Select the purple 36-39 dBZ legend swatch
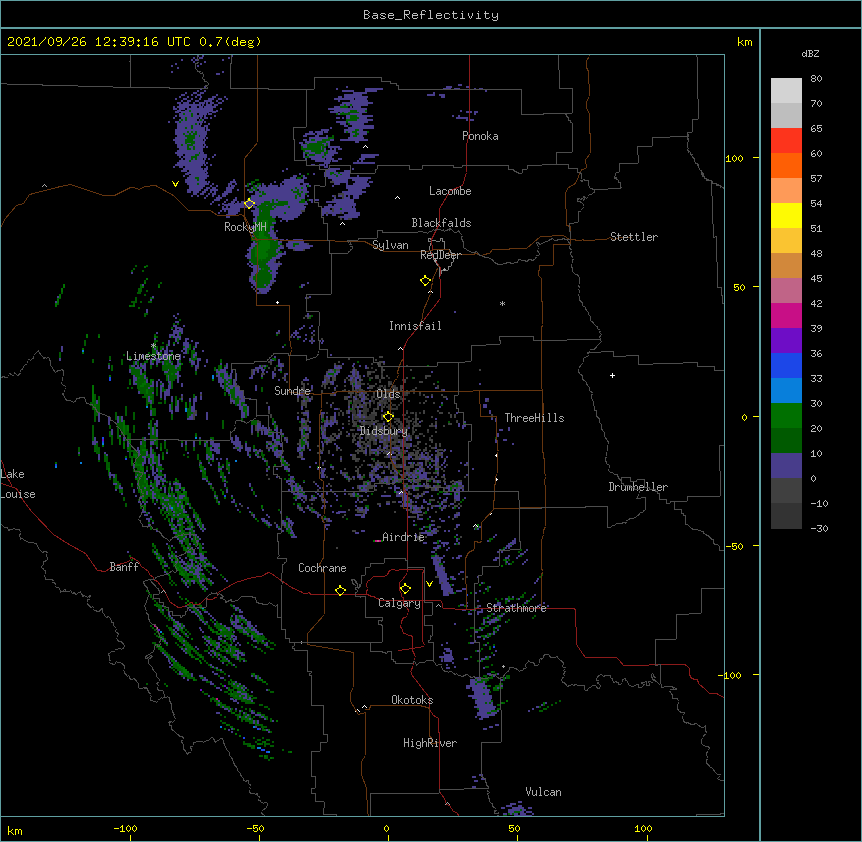The width and height of the screenshot is (862, 842). (x=786, y=341)
